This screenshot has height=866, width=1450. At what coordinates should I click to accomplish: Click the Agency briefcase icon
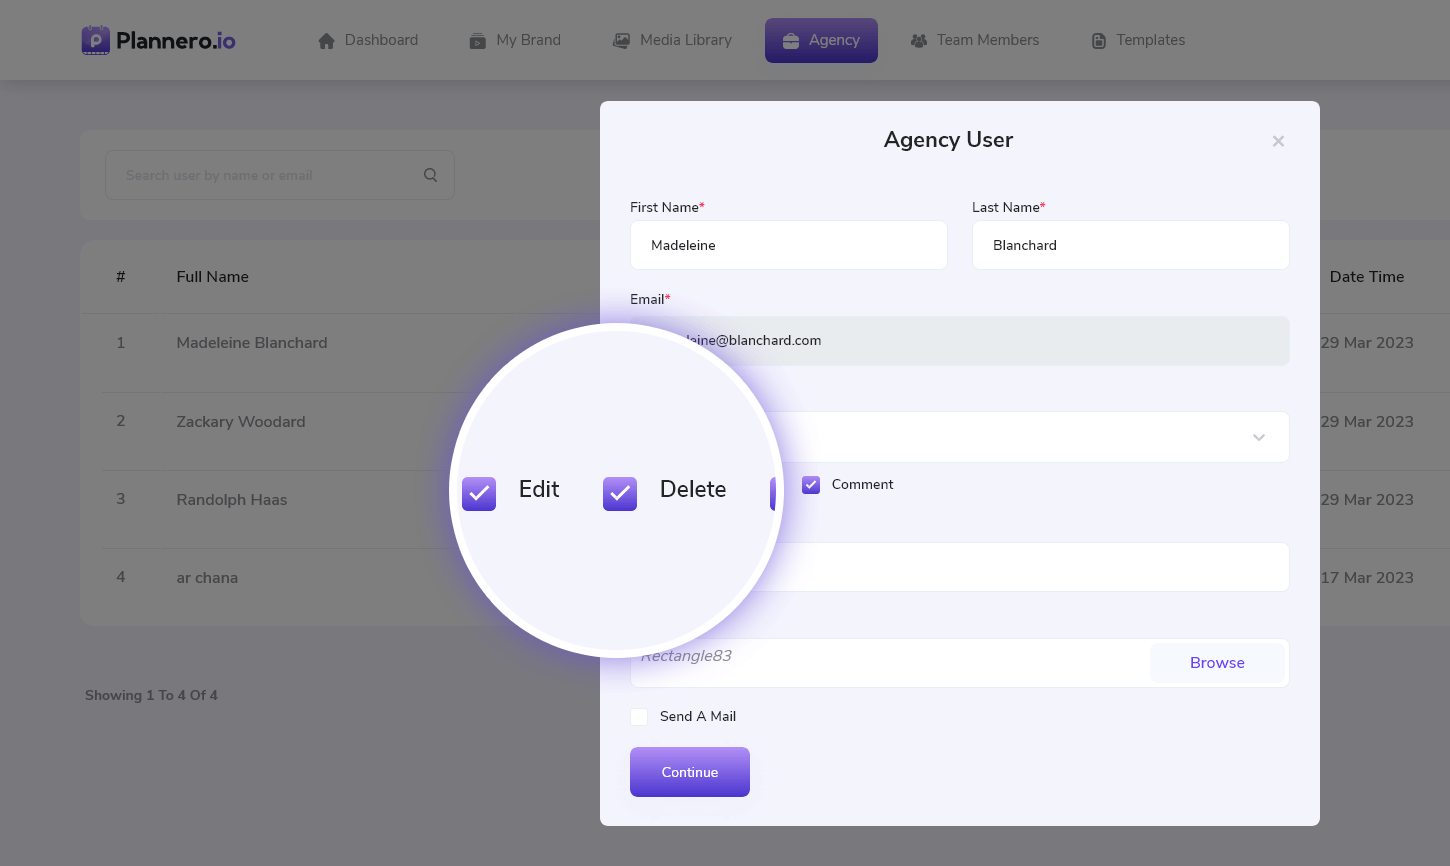(791, 41)
